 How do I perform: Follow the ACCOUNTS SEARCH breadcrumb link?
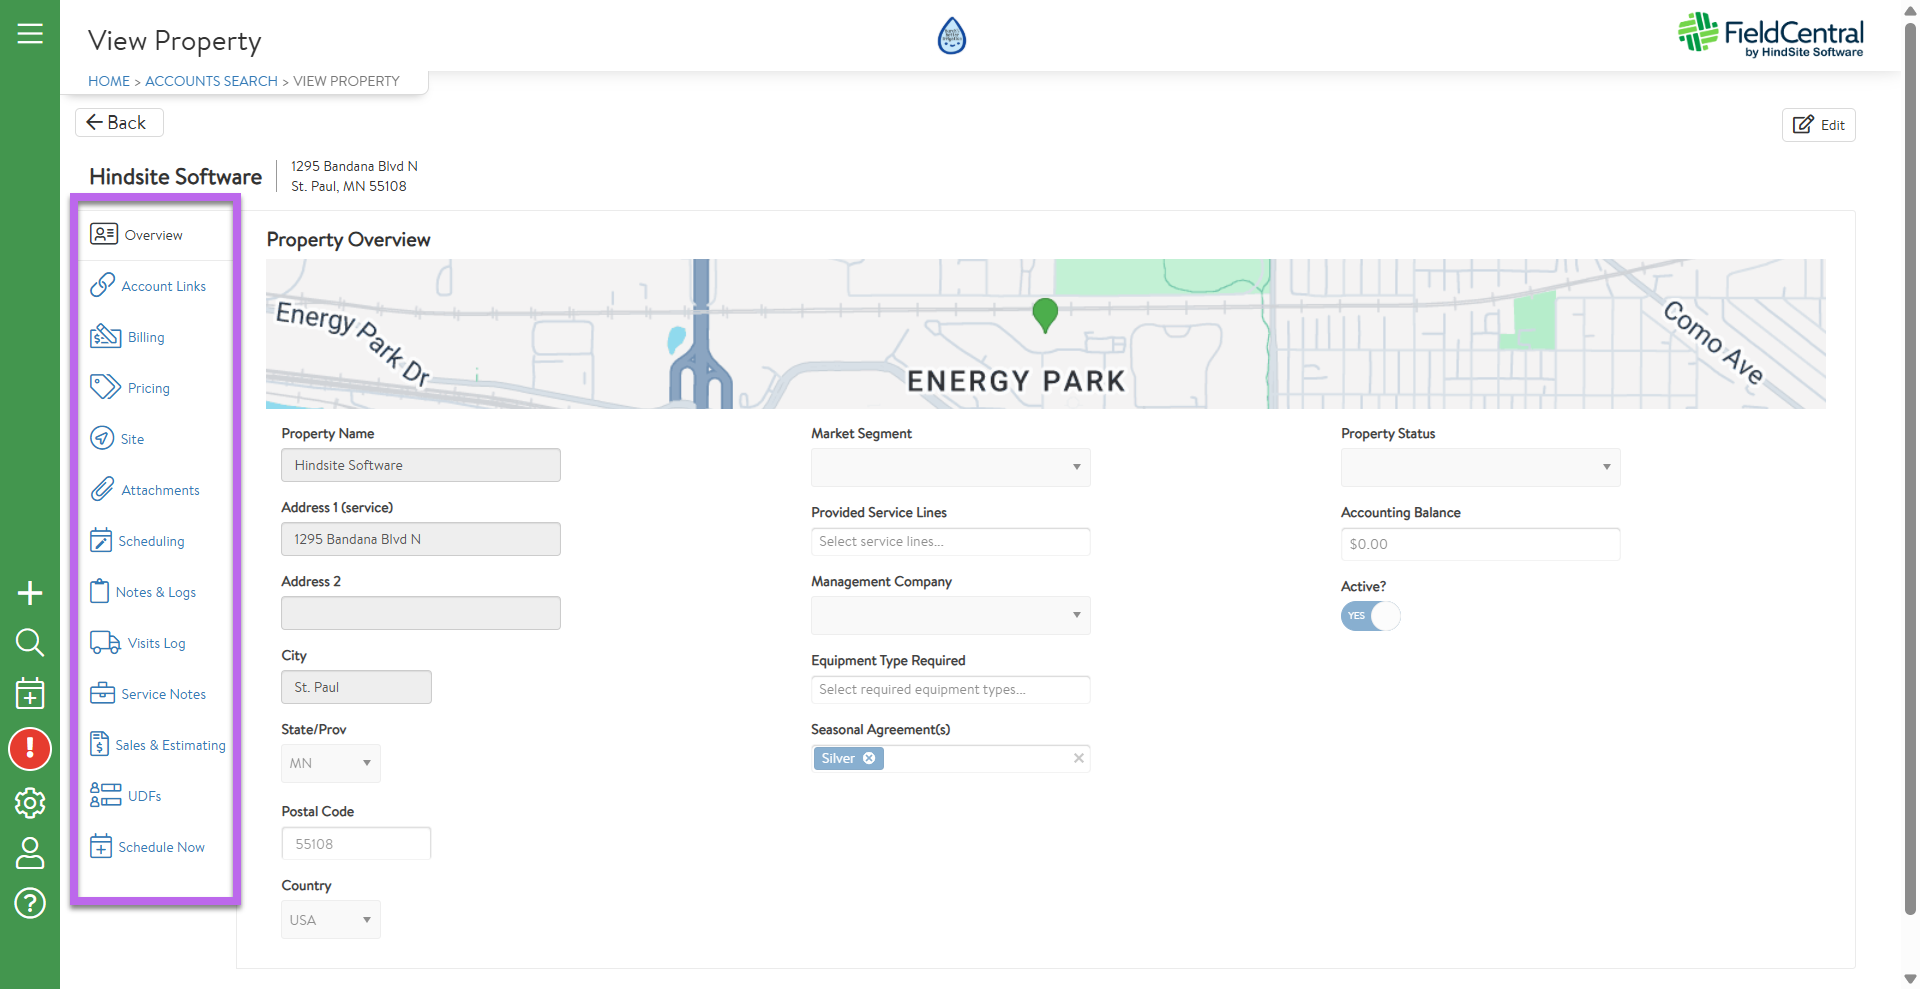coord(211,81)
